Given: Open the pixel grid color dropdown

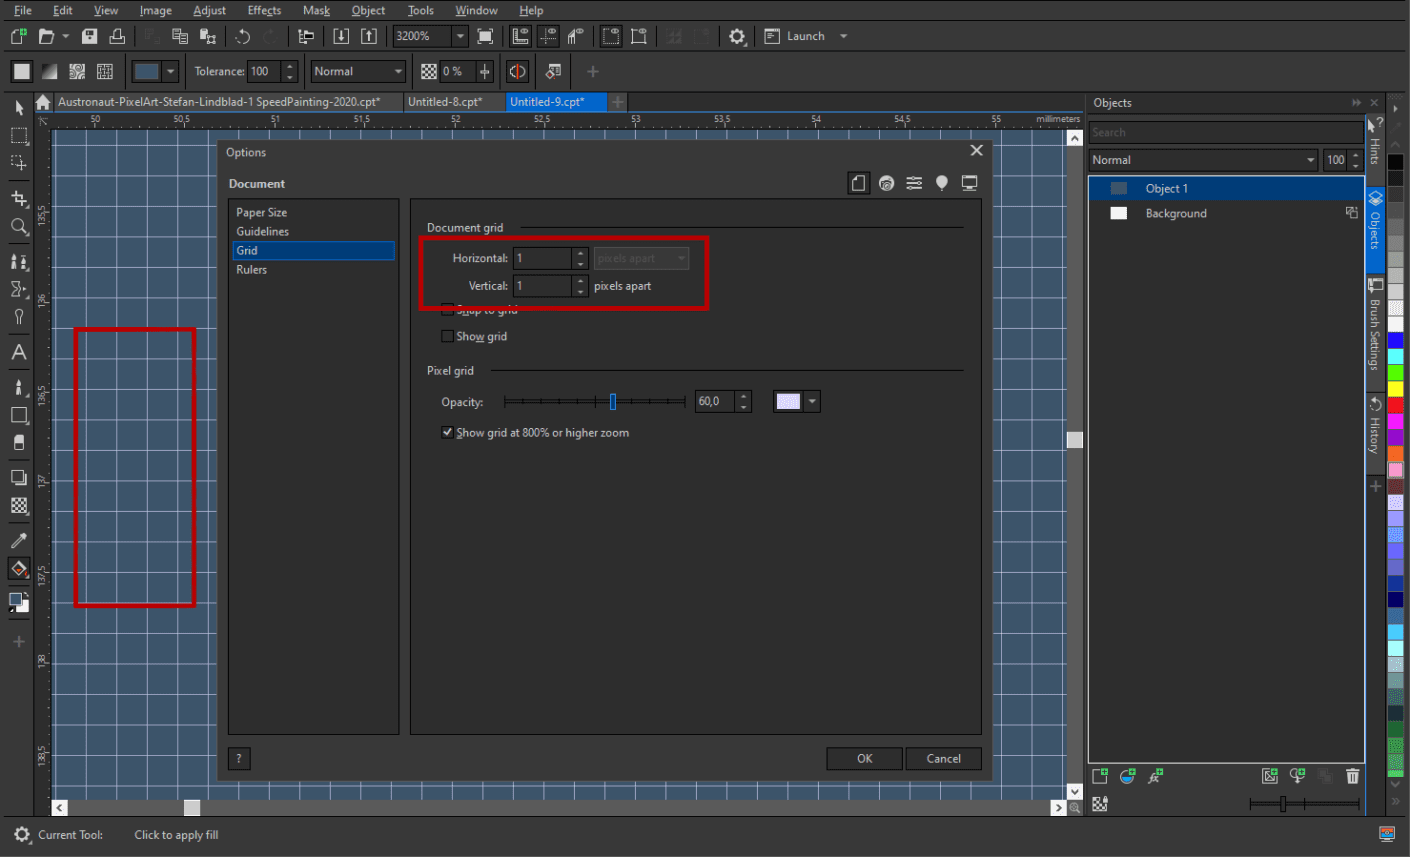Looking at the screenshot, I should click(812, 401).
